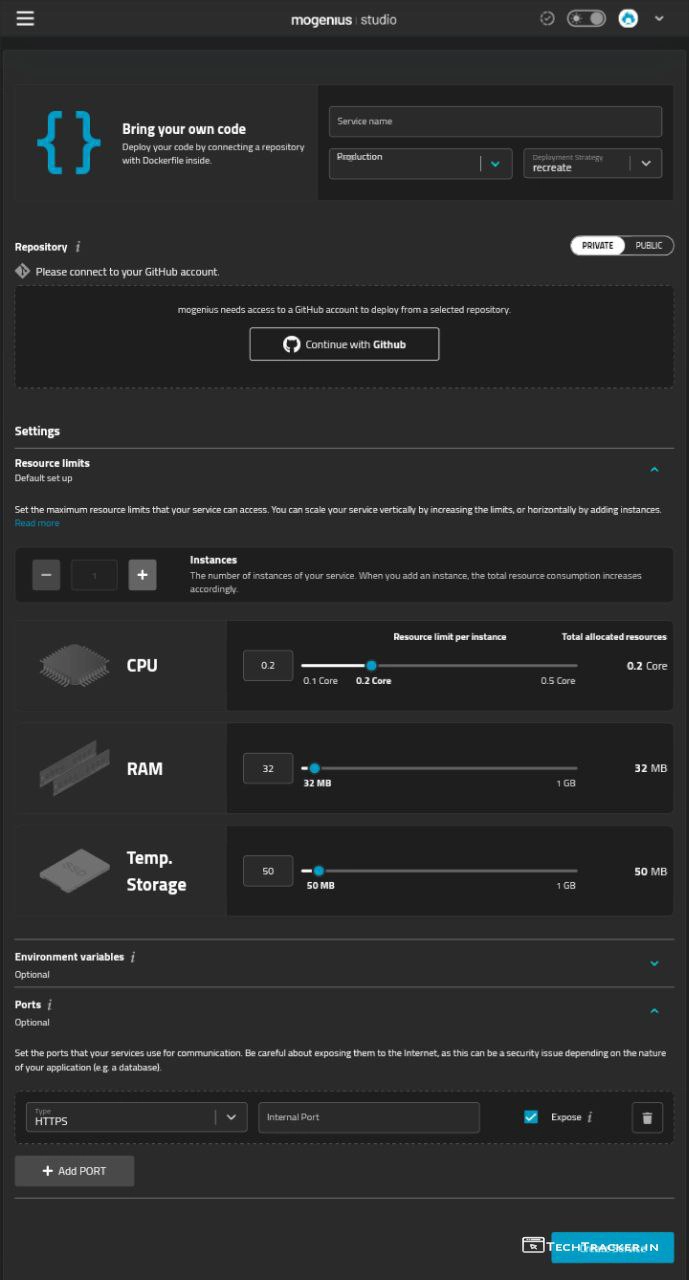This screenshot has width=689, height=1280.
Task: Click the Add PORT button
Action: coord(74,1171)
